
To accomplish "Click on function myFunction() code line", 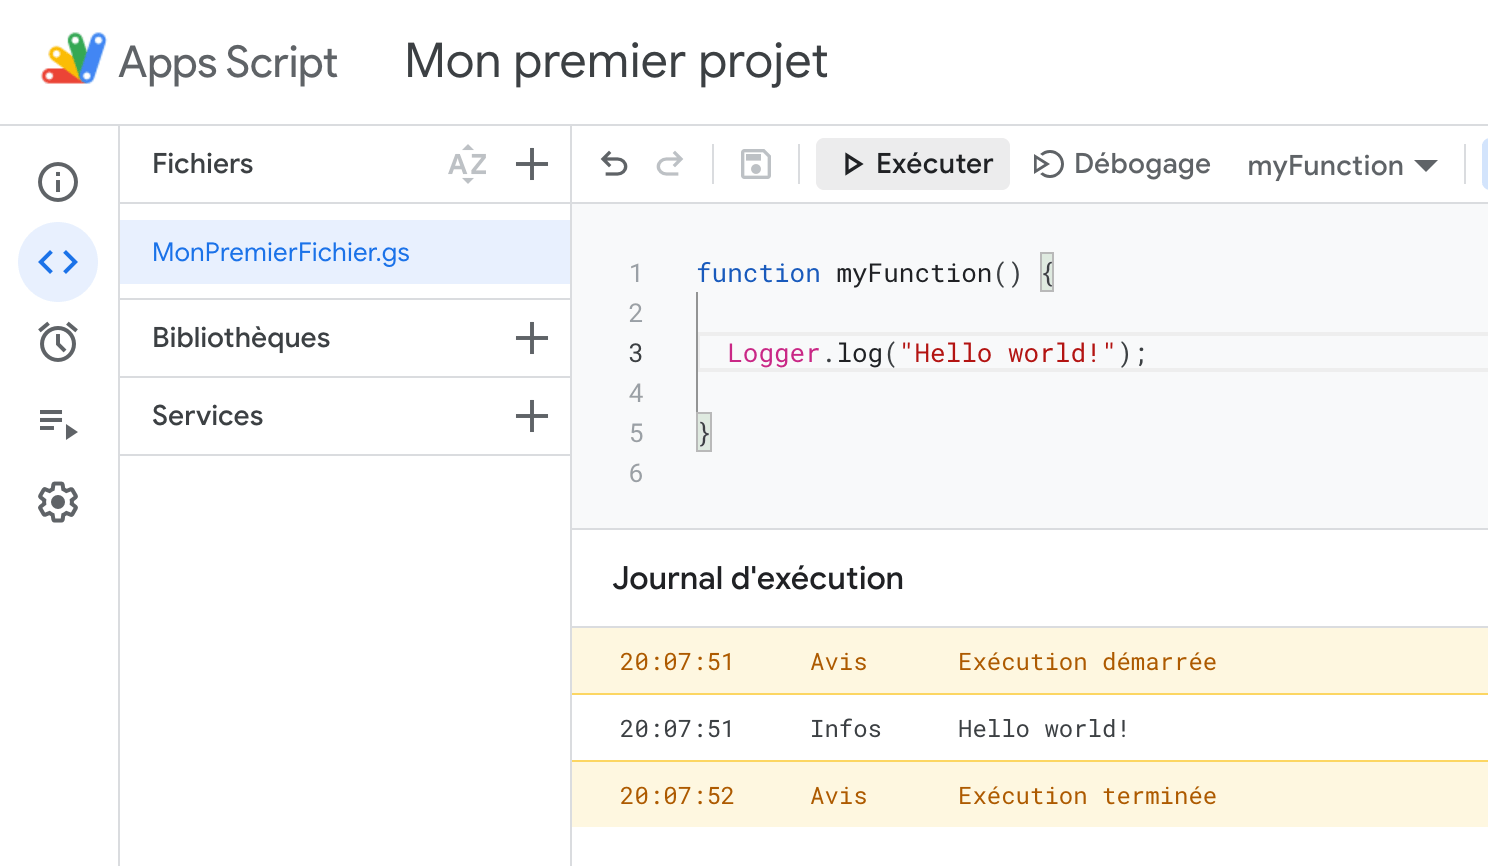I will 875,273.
